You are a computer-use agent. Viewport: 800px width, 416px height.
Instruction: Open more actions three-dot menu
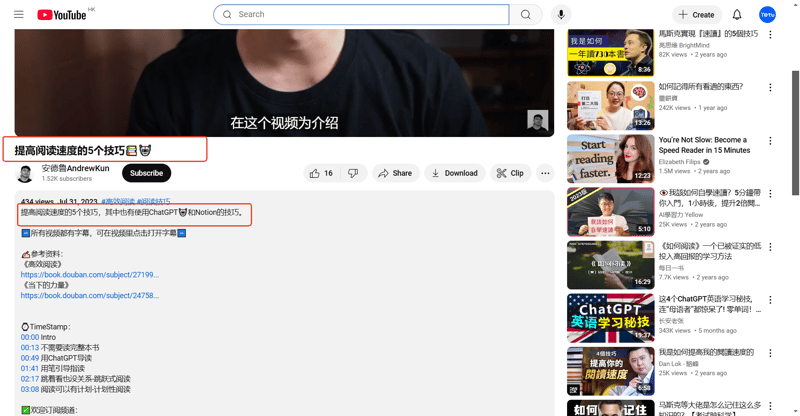coord(545,173)
